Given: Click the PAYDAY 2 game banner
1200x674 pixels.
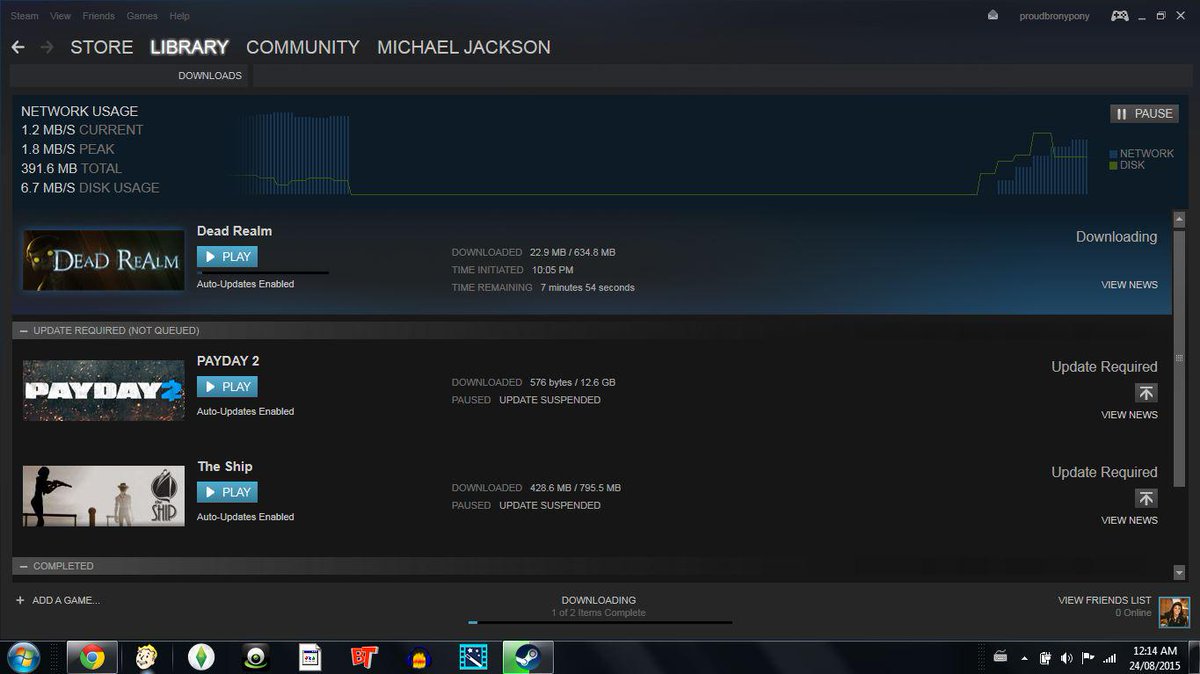Looking at the screenshot, I should [104, 391].
